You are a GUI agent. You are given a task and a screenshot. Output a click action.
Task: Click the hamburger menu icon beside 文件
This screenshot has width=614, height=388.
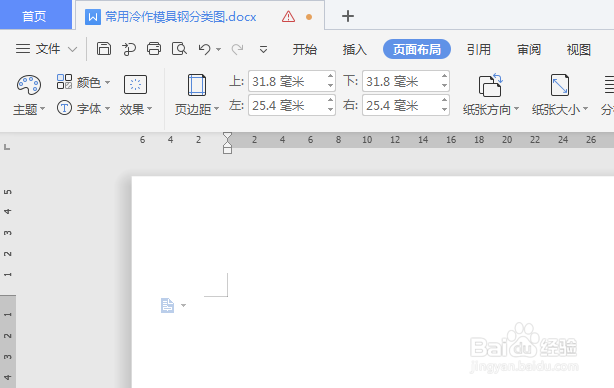coord(23,49)
